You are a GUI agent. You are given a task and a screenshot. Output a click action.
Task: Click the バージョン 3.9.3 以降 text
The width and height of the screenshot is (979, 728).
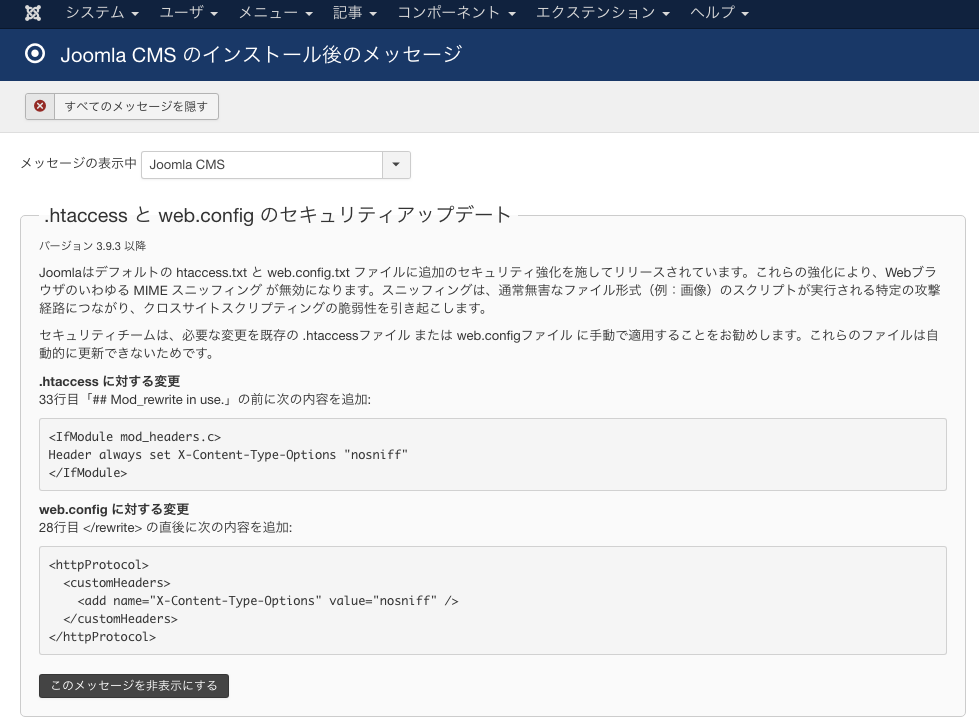pos(93,245)
